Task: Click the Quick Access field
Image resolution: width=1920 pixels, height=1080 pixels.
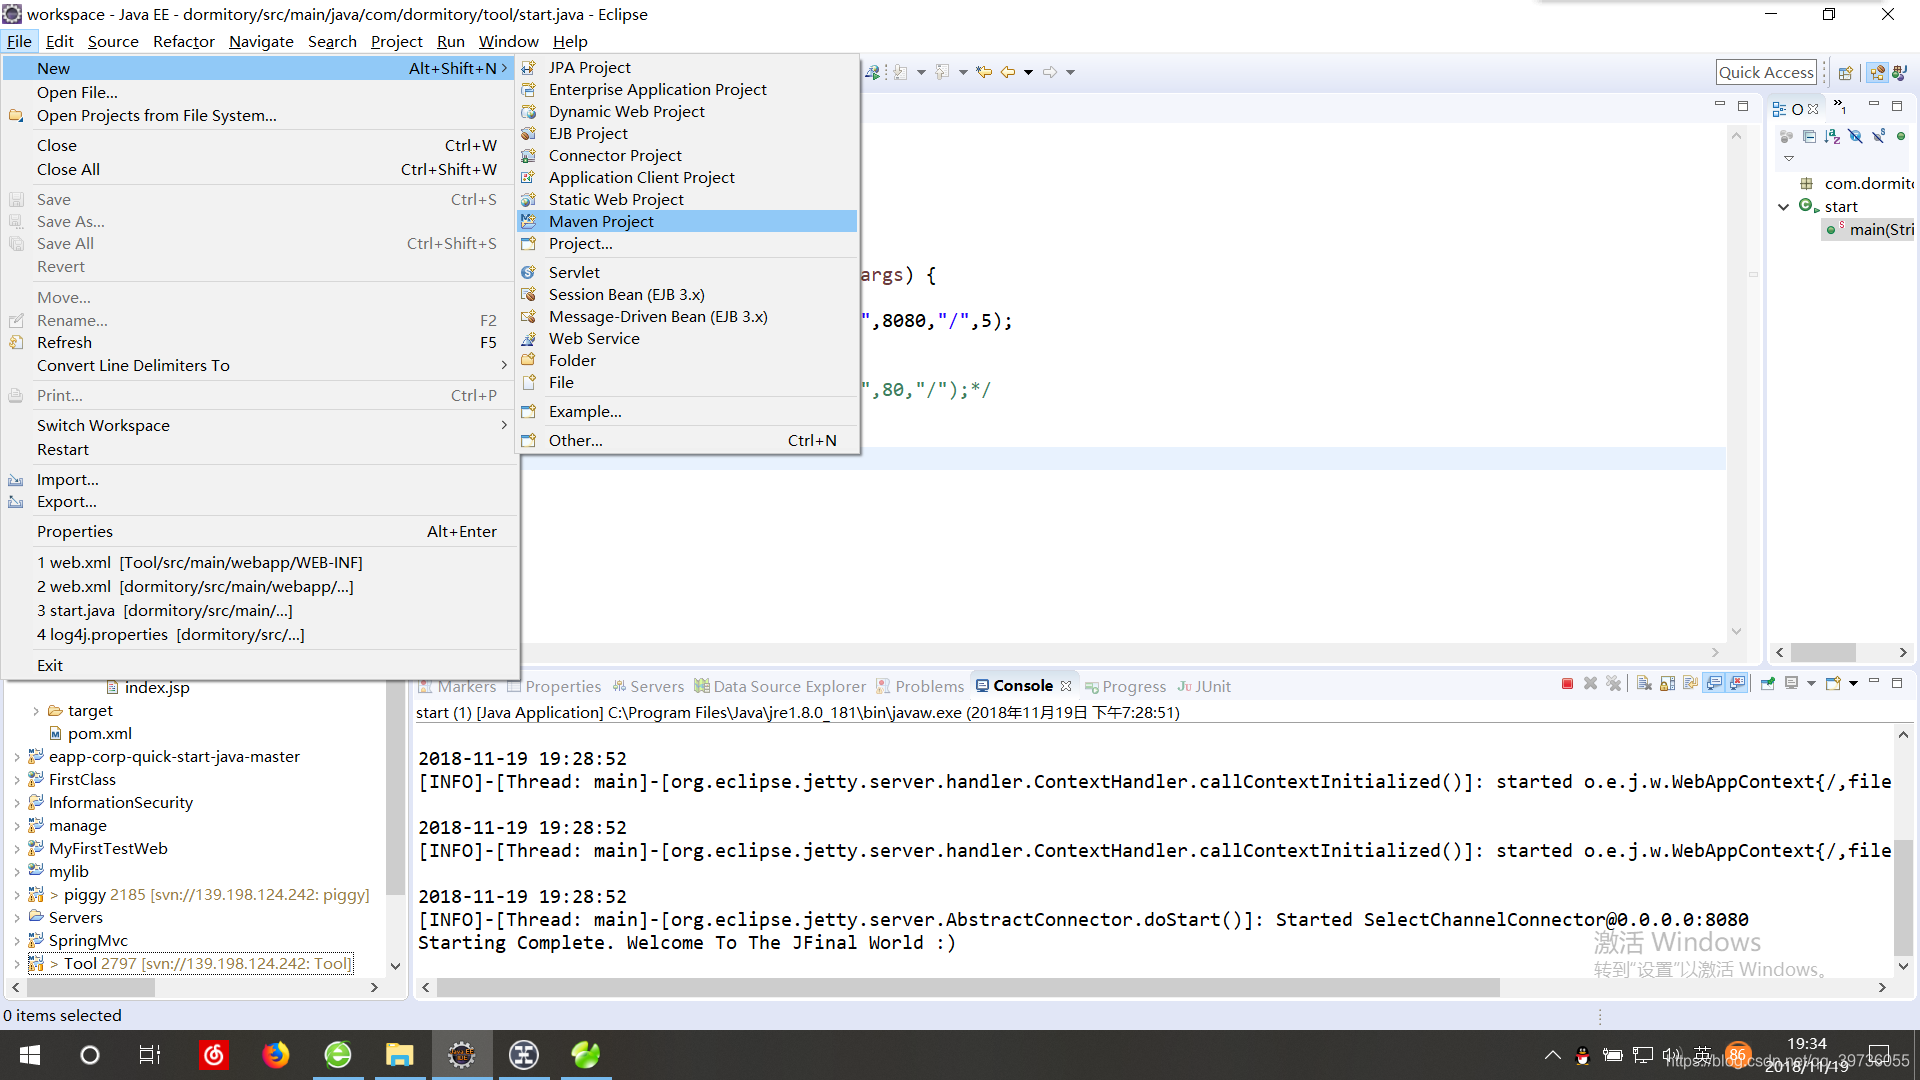Action: click(x=1766, y=72)
